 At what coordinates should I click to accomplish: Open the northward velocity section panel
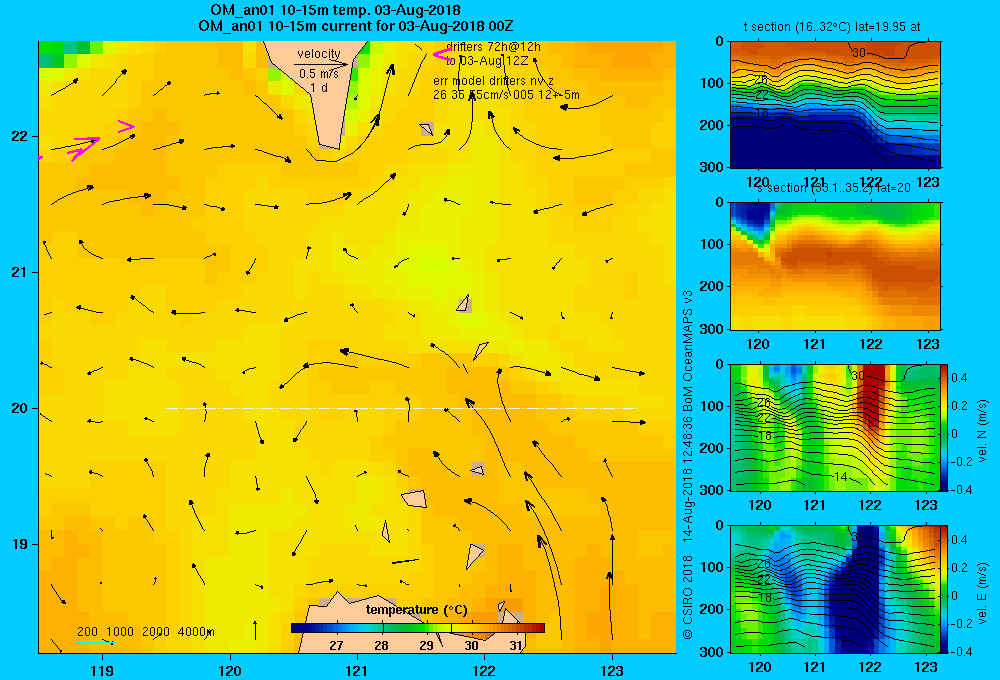[x=835, y=427]
